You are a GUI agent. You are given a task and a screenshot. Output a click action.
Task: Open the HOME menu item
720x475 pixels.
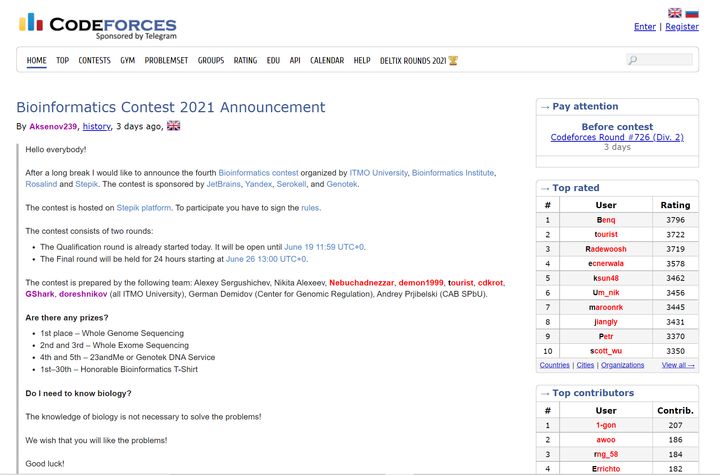[x=36, y=60]
